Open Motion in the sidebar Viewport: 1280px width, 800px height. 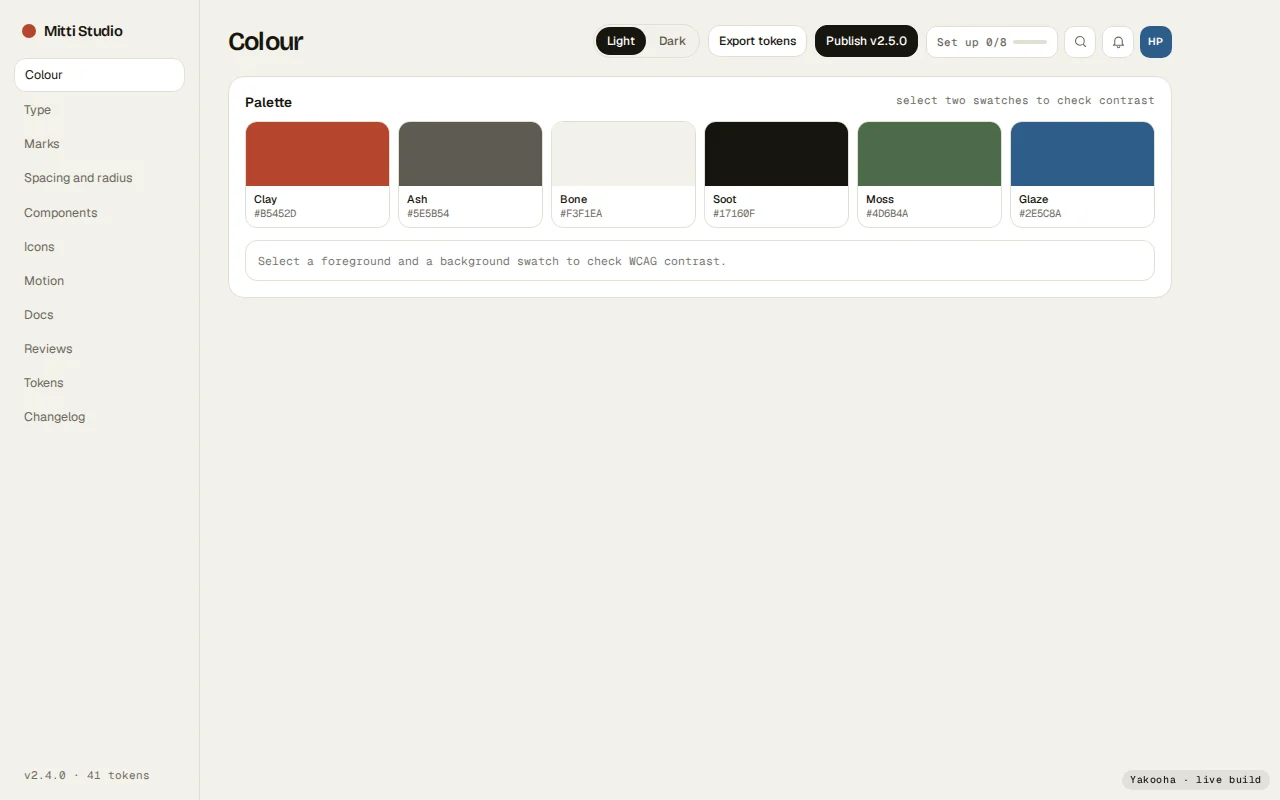click(99, 281)
